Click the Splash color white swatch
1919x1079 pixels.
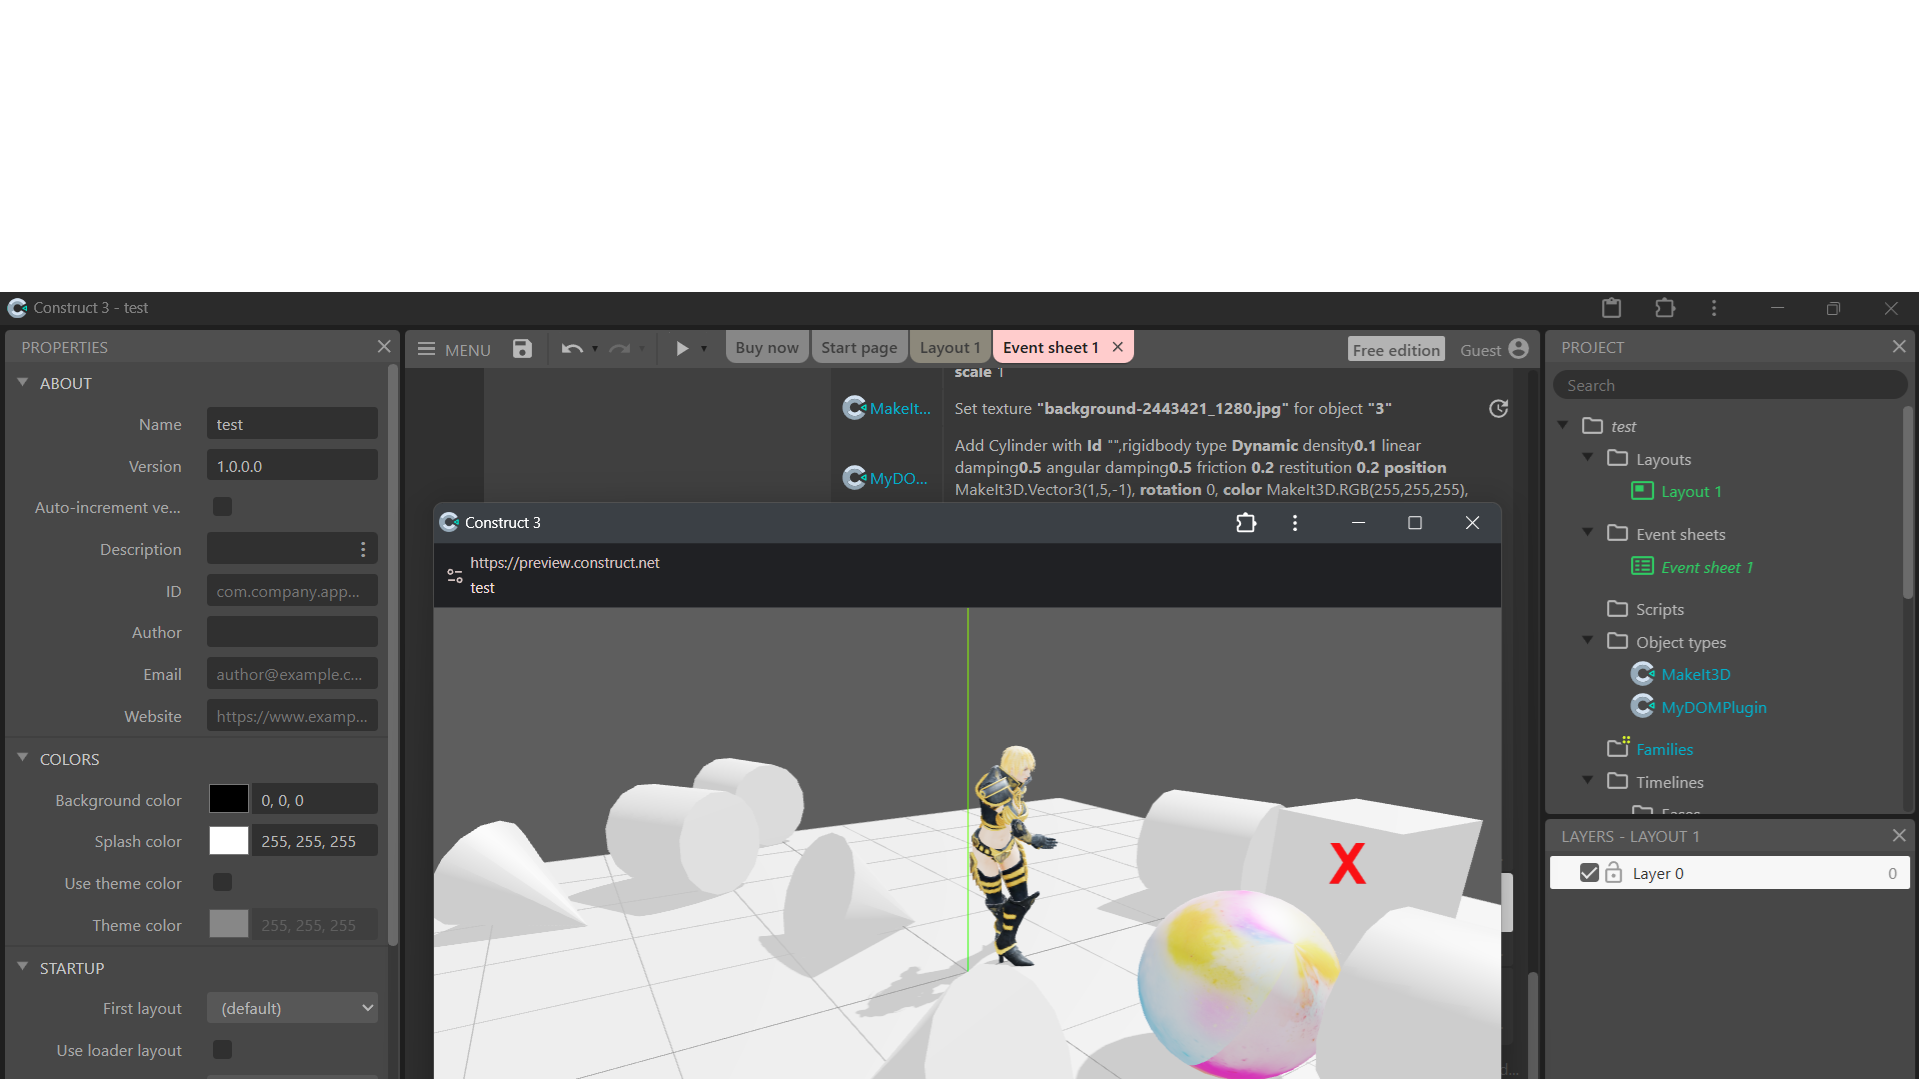229,841
